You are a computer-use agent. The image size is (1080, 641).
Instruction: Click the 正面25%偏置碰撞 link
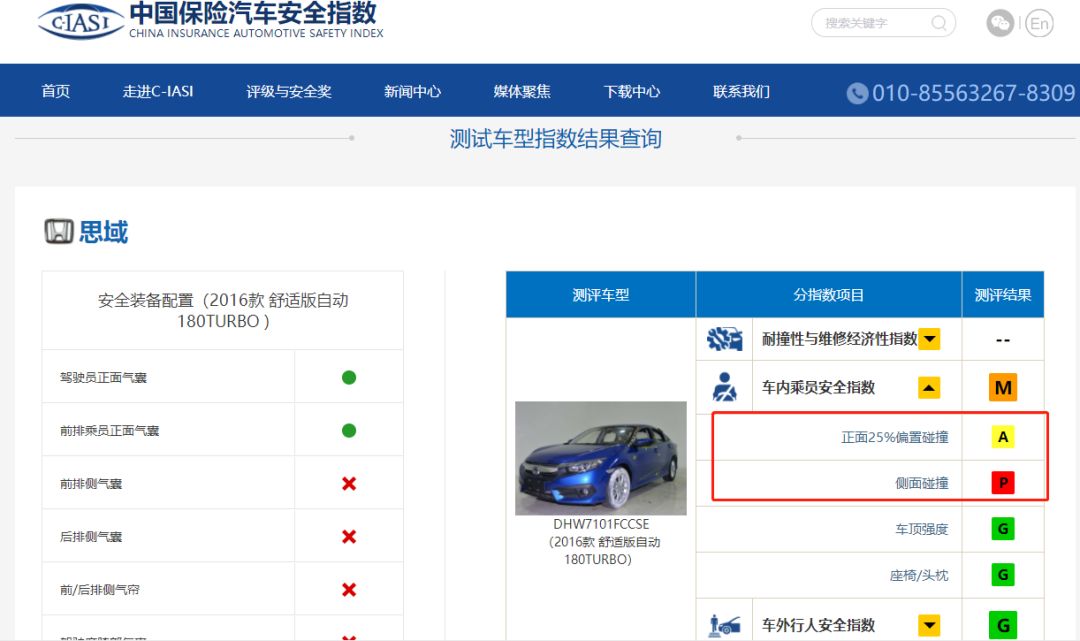(894, 437)
